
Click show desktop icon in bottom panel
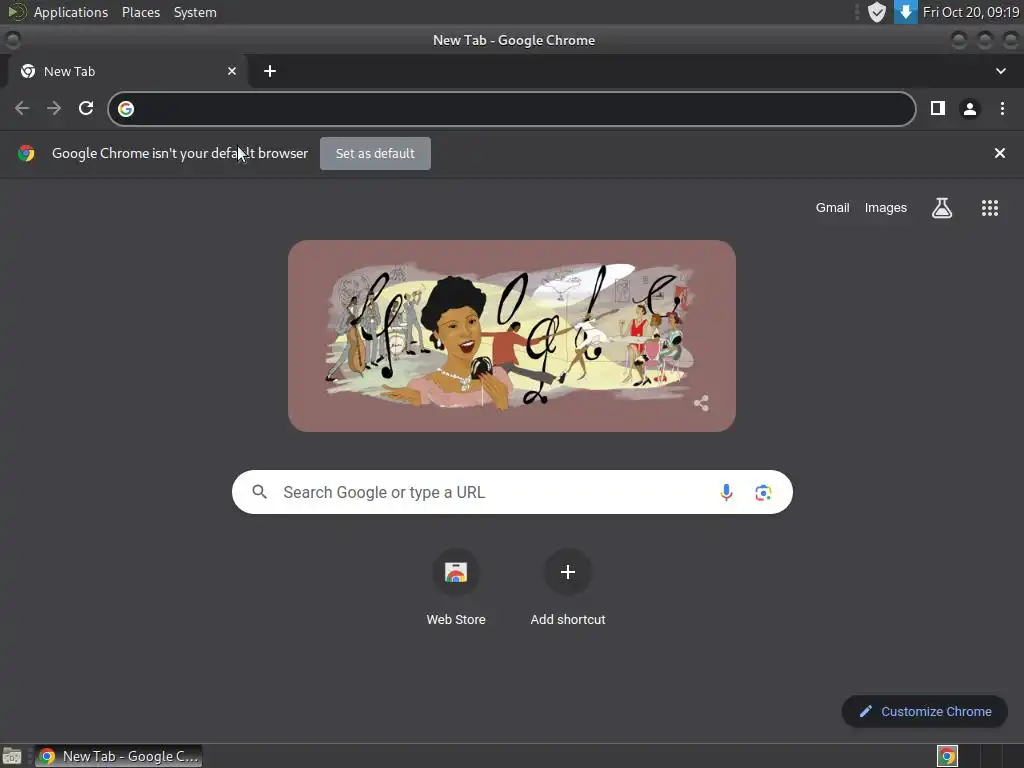12,756
